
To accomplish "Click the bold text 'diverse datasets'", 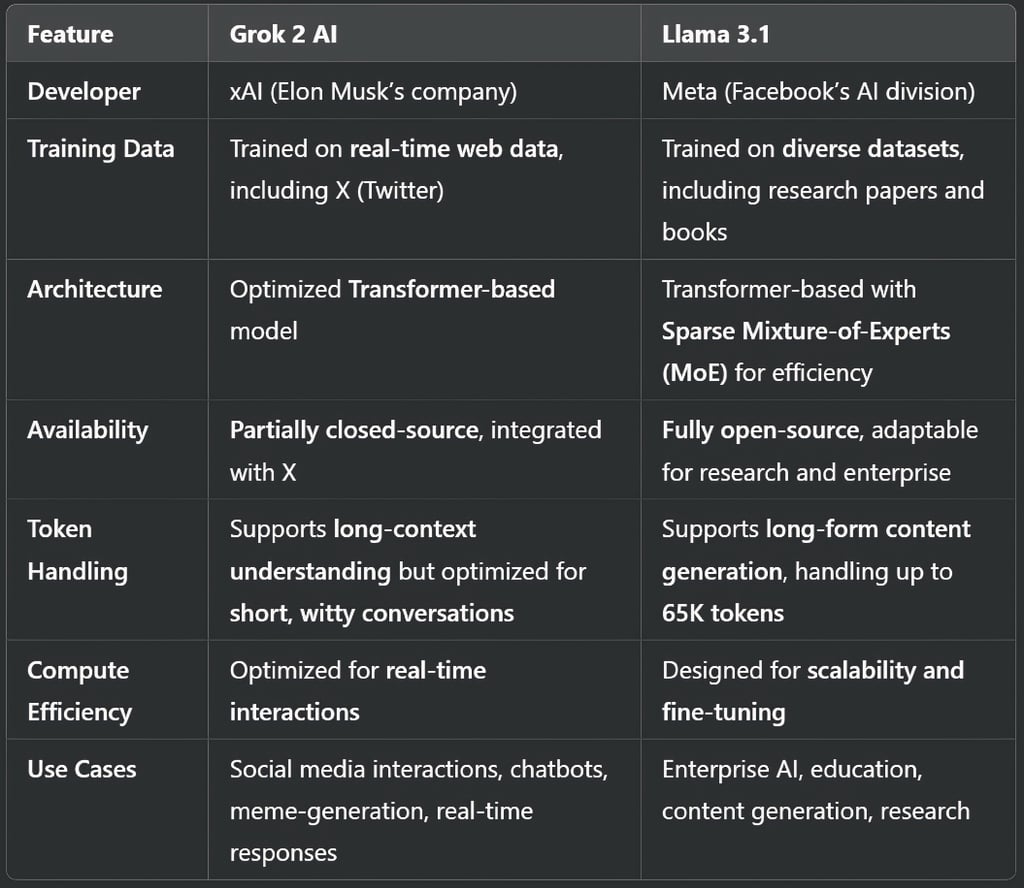I will [x=872, y=149].
